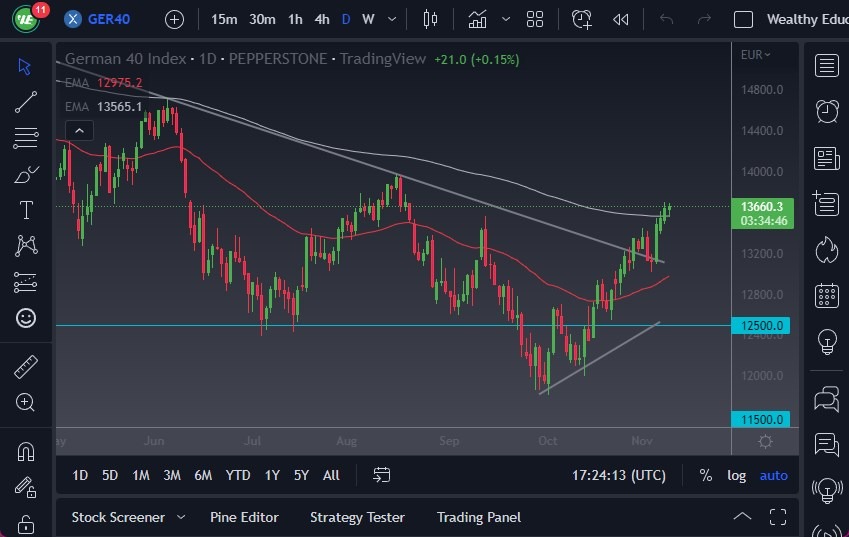The height and width of the screenshot is (537, 849).
Task: Open the forecasting and measurement tool
Action: pyautogui.click(x=25, y=282)
